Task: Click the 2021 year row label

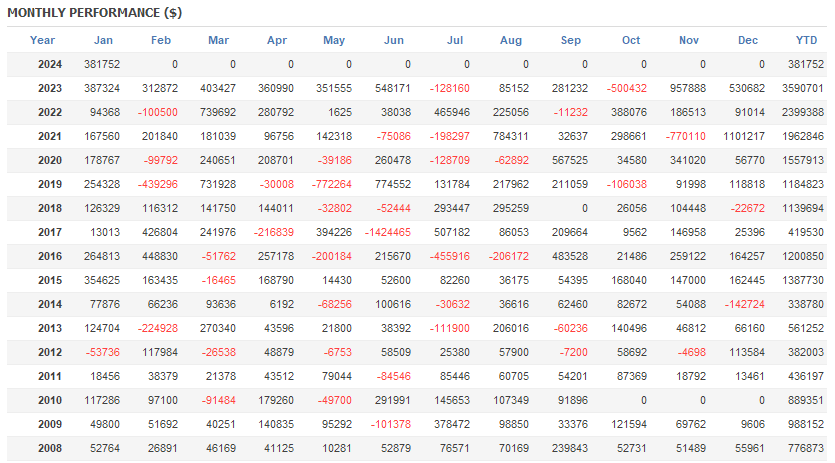Action: pos(50,136)
